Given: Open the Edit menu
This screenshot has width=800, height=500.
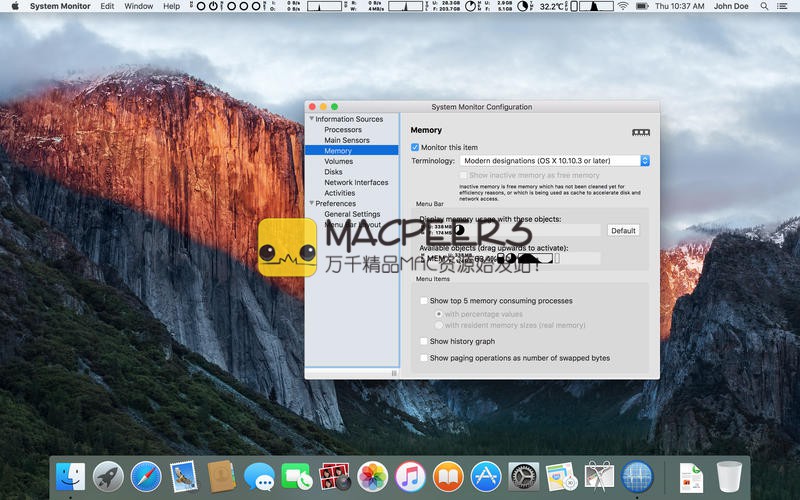Looking at the screenshot, I should coord(107,6).
